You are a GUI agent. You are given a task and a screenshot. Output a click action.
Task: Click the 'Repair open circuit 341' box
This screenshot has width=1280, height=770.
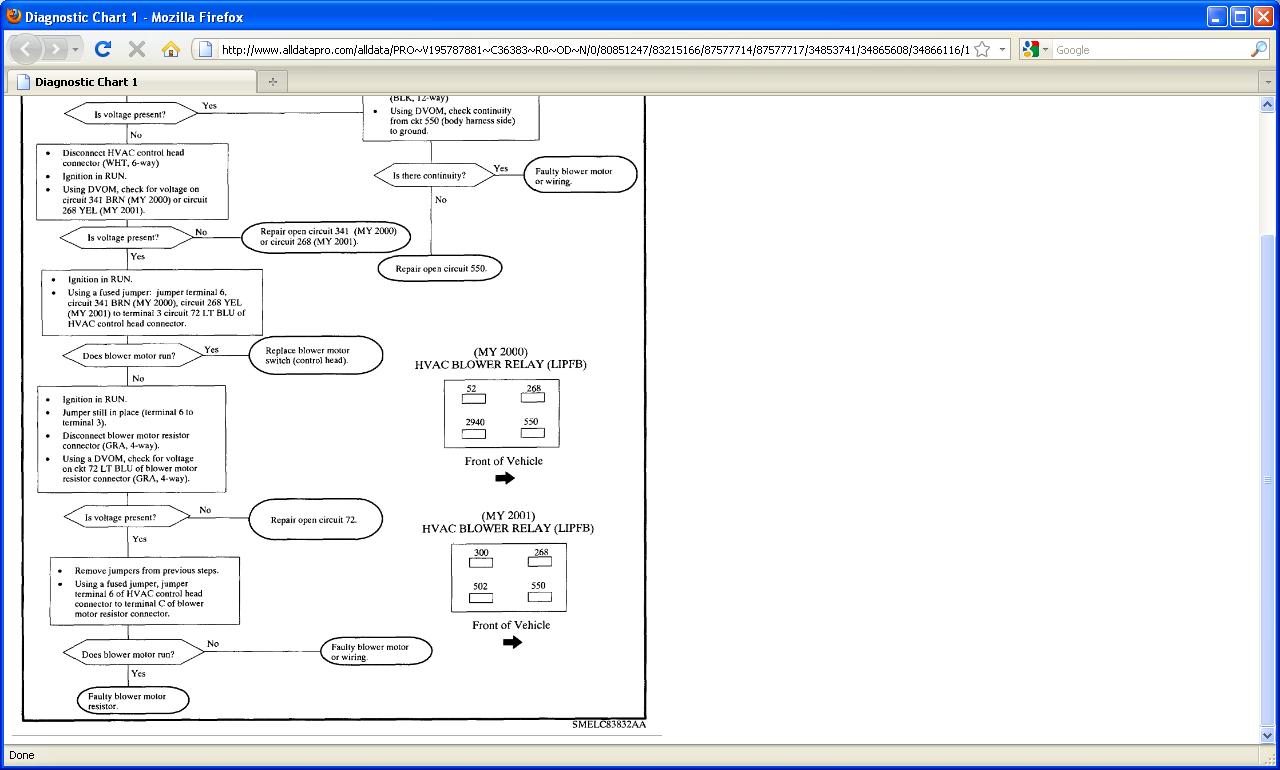click(x=326, y=236)
